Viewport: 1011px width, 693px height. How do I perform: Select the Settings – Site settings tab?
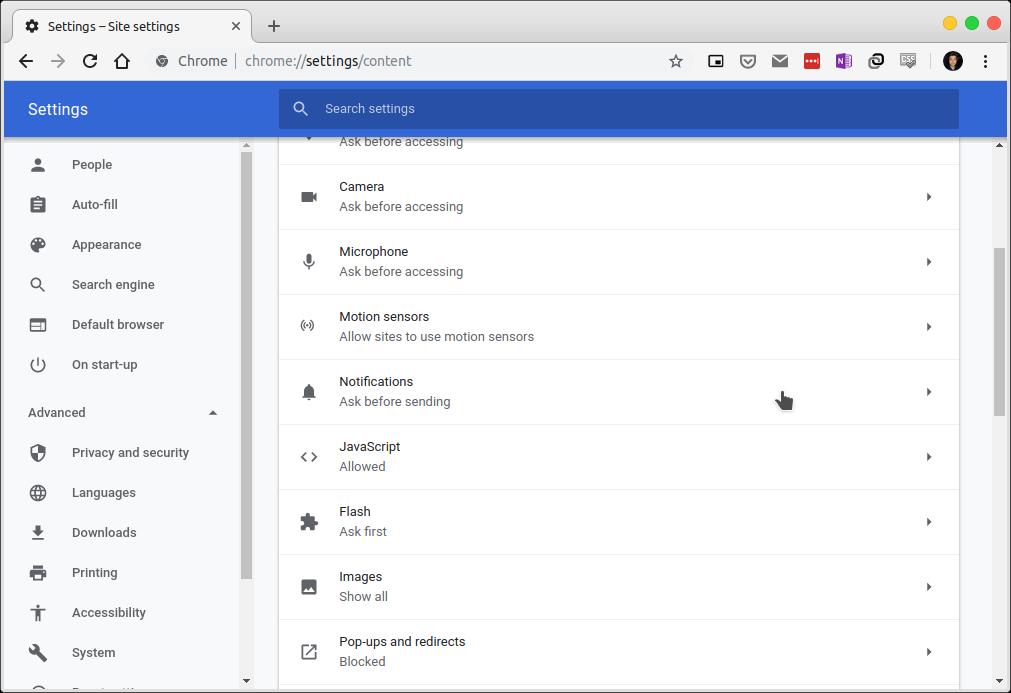[x=132, y=26]
